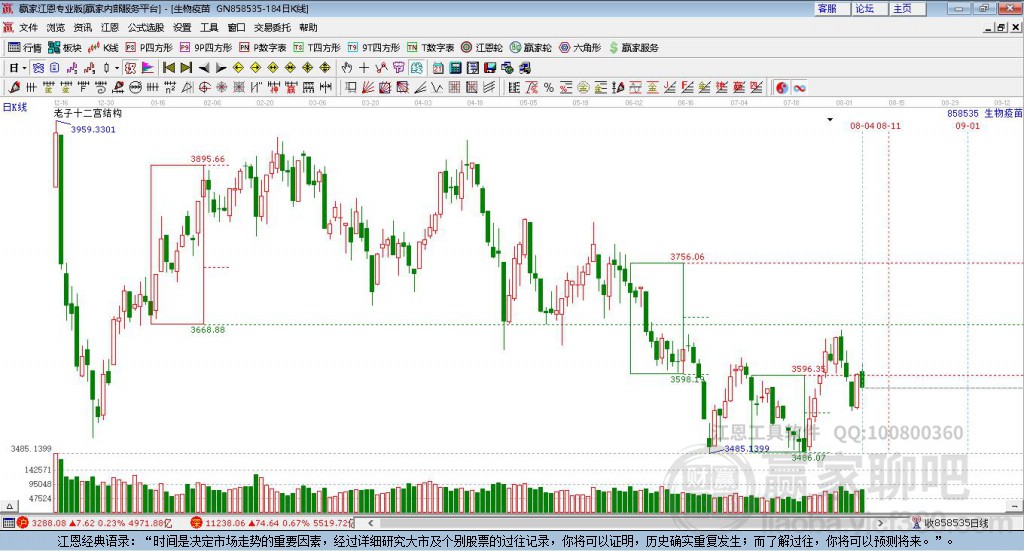Open the 帮助 menu

308,27
